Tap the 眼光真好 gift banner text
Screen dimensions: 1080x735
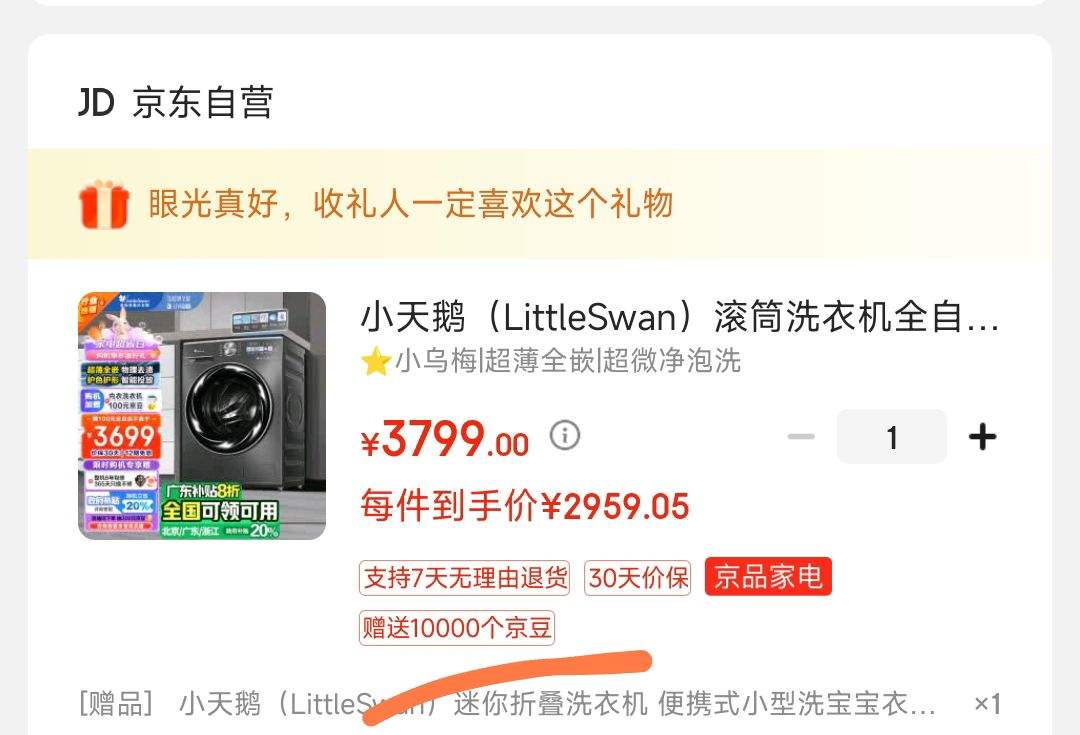point(411,203)
